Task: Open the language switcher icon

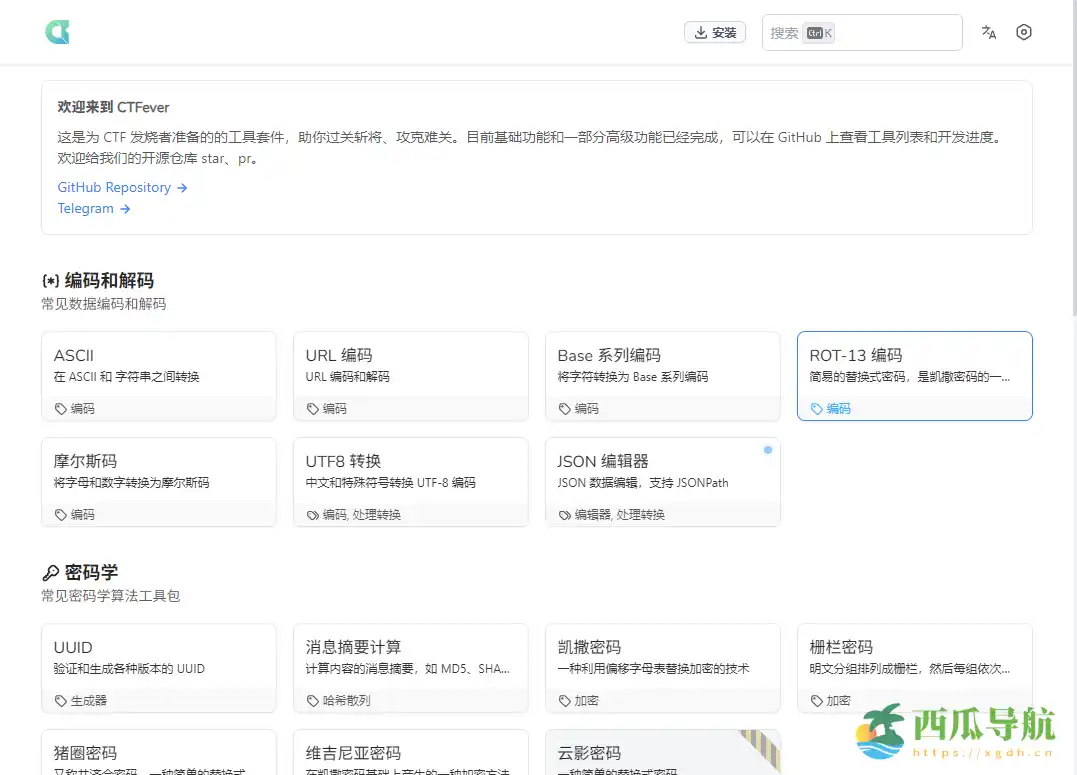Action: [x=988, y=32]
